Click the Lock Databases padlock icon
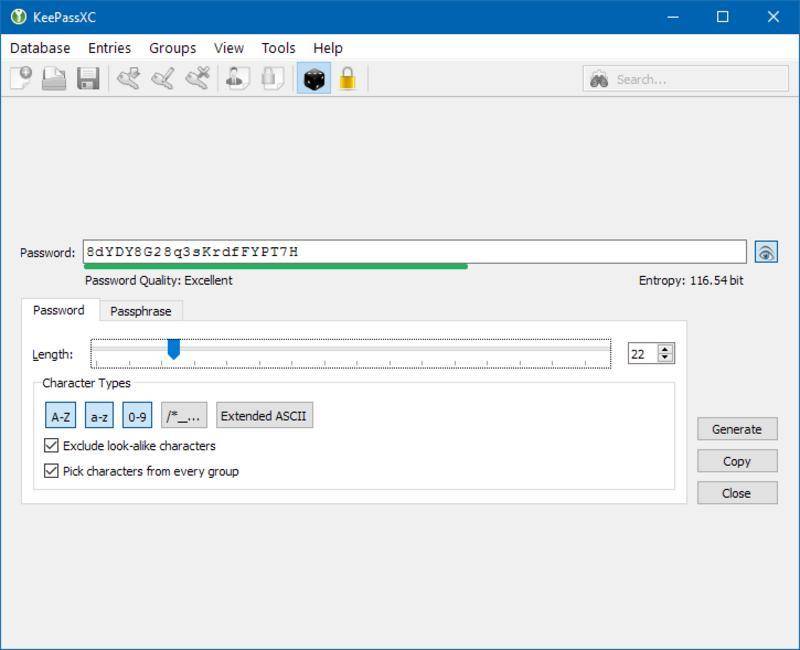This screenshot has height=650, width=800. tap(347, 79)
